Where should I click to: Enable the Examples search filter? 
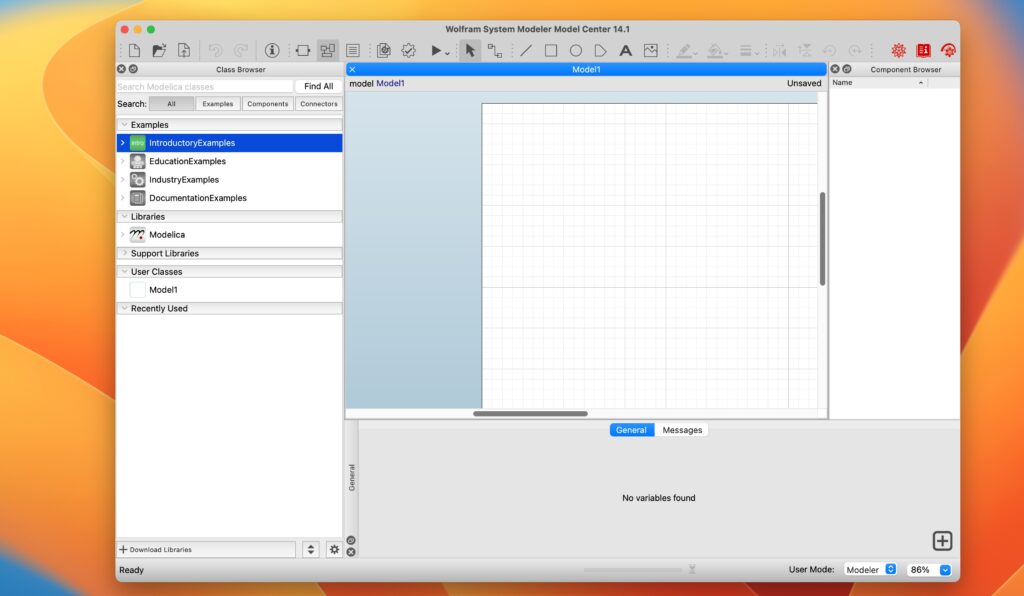click(217, 103)
